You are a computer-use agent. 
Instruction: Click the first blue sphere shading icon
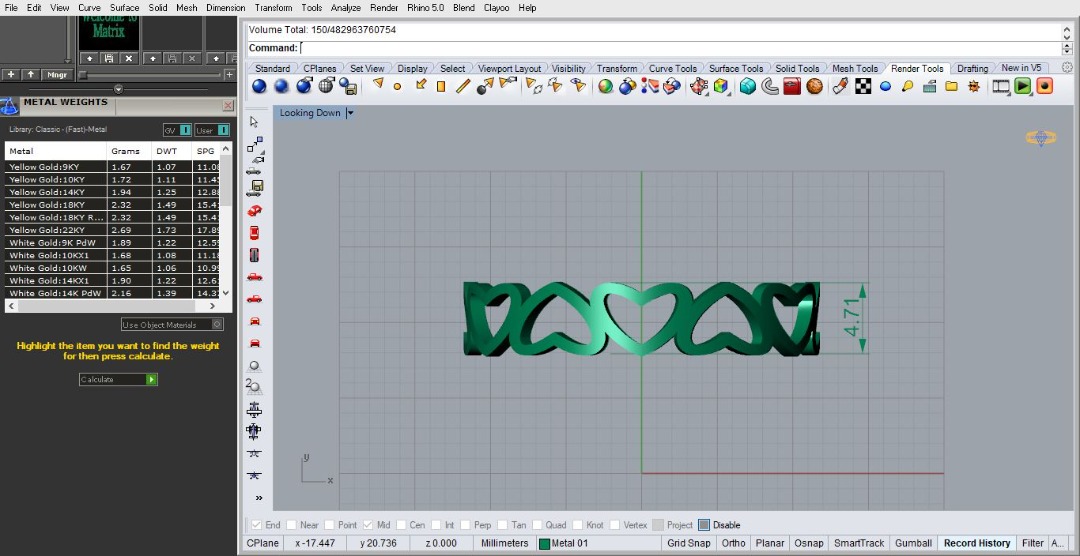click(x=259, y=87)
